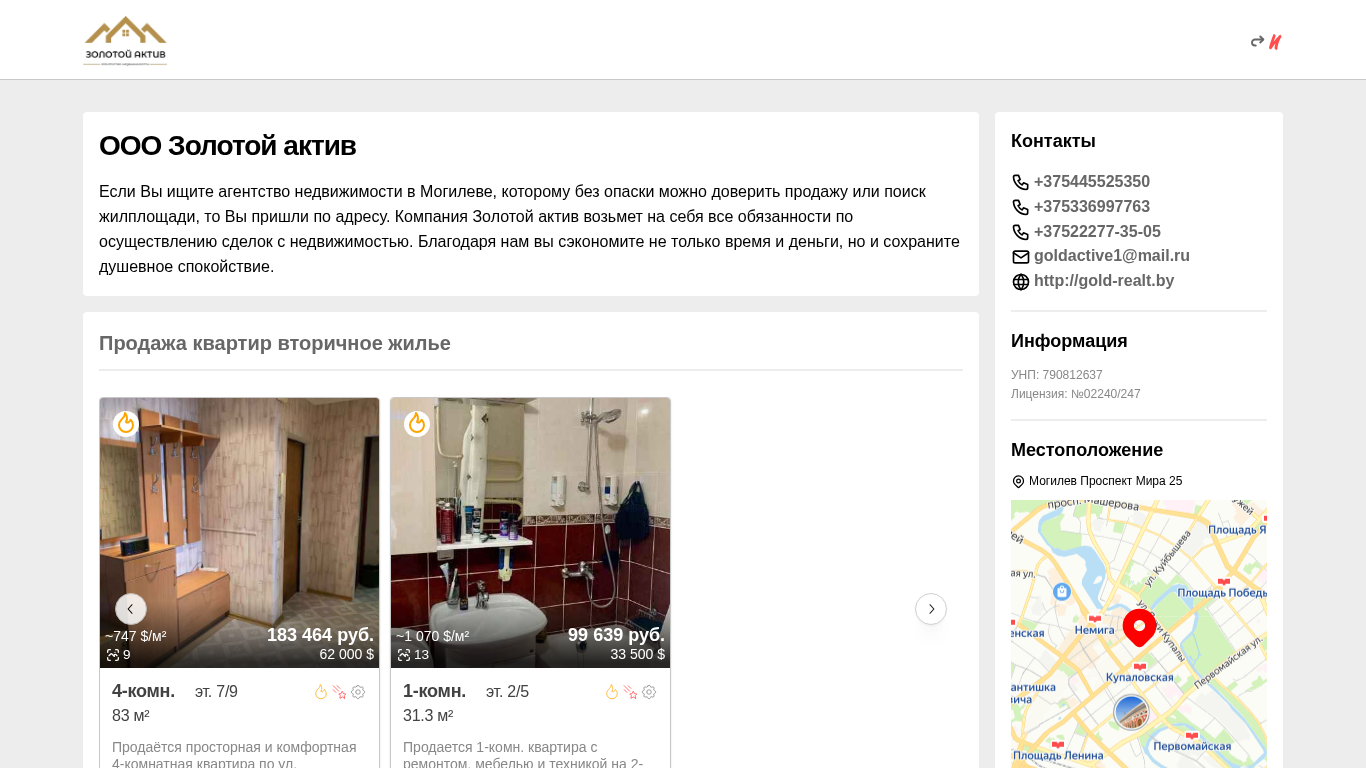Click the Информация heading

click(1069, 341)
